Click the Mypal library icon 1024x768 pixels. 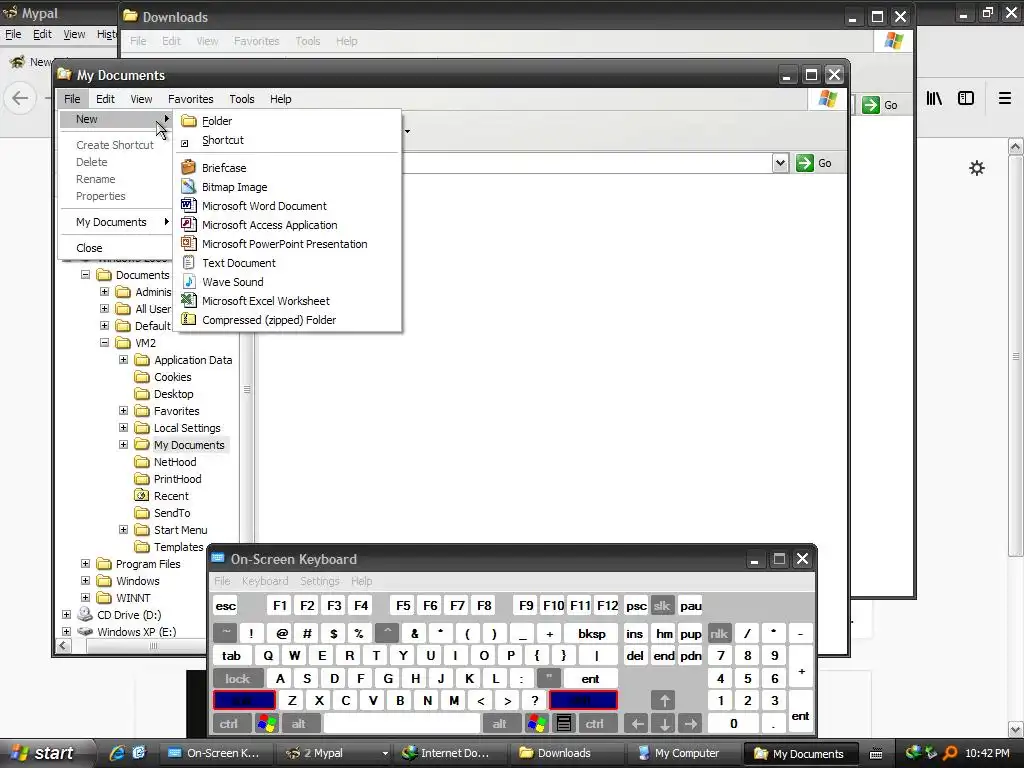(x=934, y=98)
